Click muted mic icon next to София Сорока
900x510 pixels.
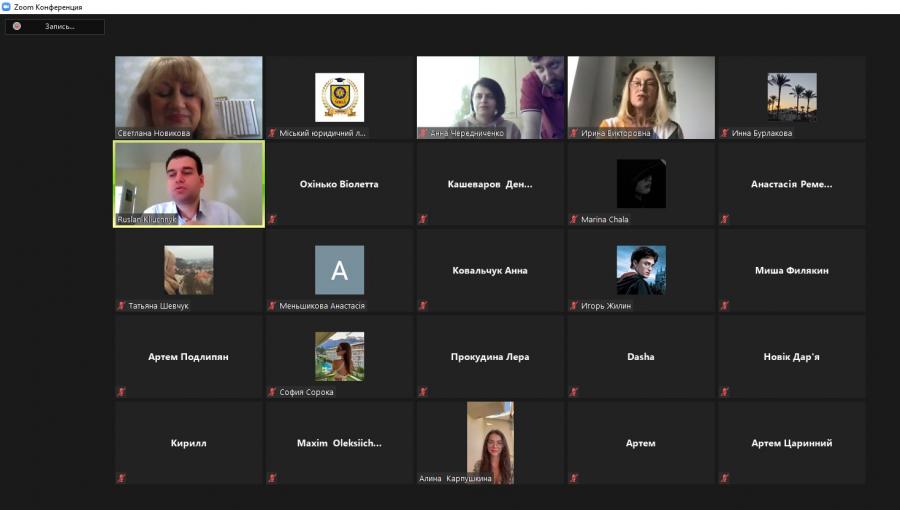272,392
